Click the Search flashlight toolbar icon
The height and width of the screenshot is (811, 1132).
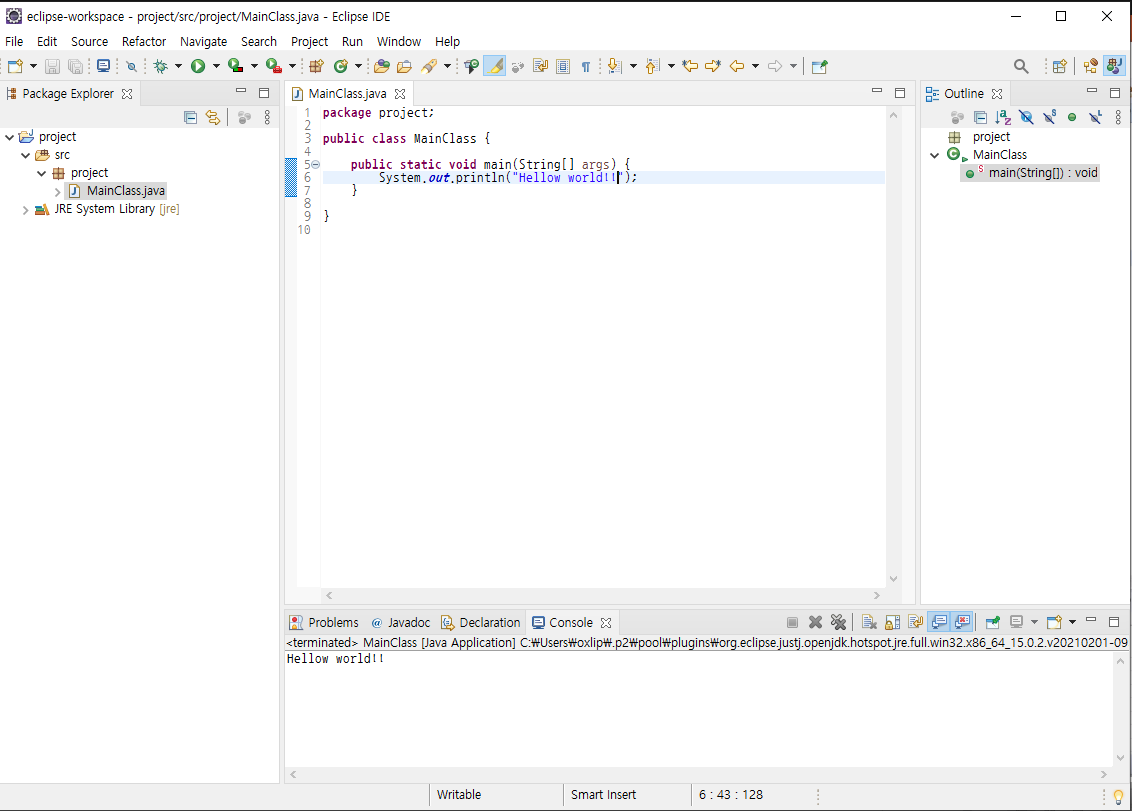pyautogui.click(x=430, y=66)
